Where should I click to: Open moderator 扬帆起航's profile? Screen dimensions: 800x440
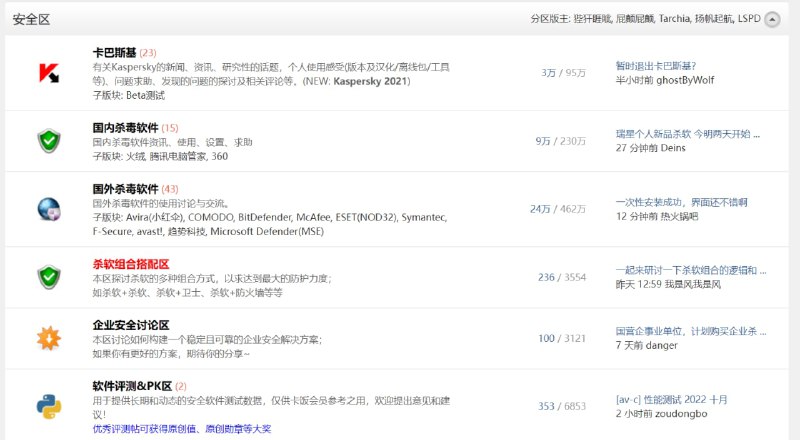(714, 19)
